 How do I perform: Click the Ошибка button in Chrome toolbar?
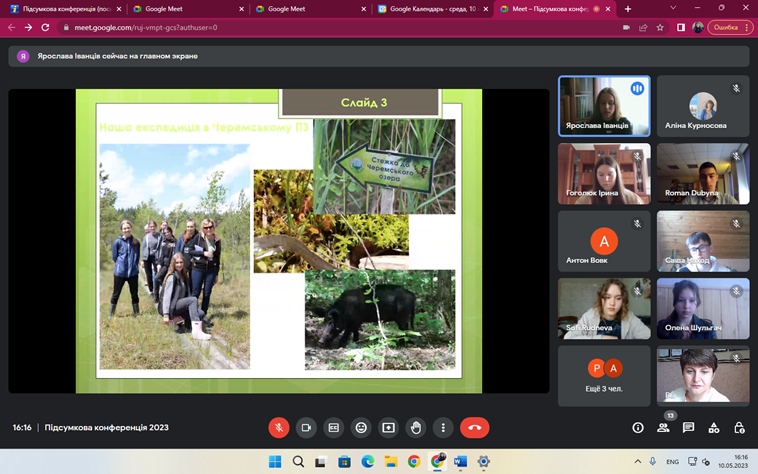pos(729,28)
